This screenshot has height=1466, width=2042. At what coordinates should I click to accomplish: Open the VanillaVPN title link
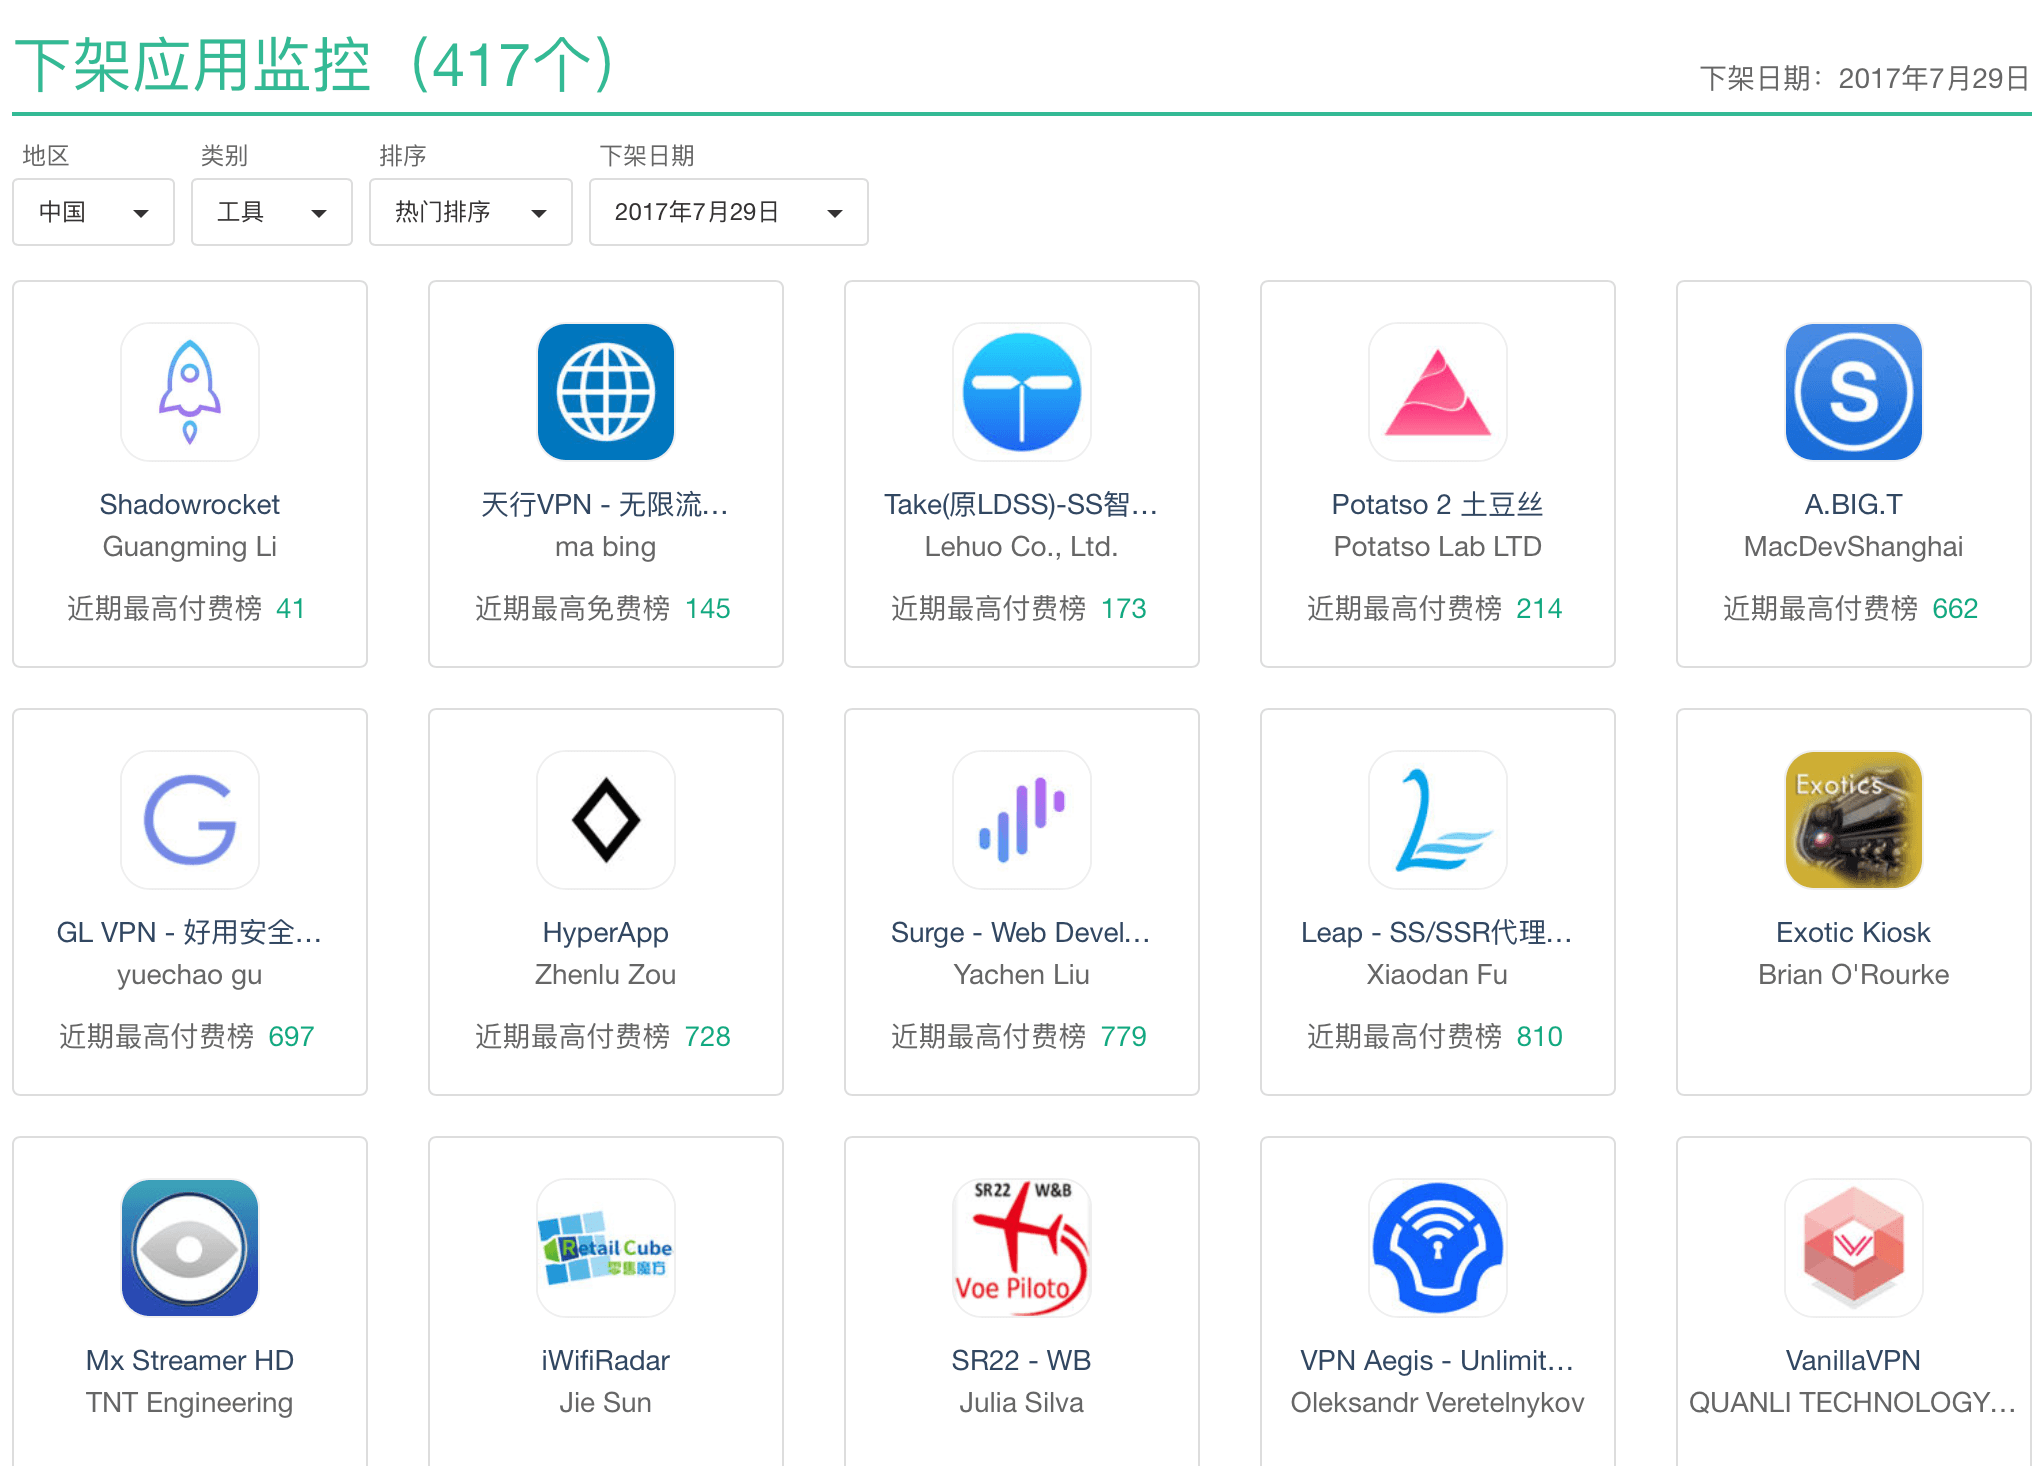(x=1854, y=1360)
